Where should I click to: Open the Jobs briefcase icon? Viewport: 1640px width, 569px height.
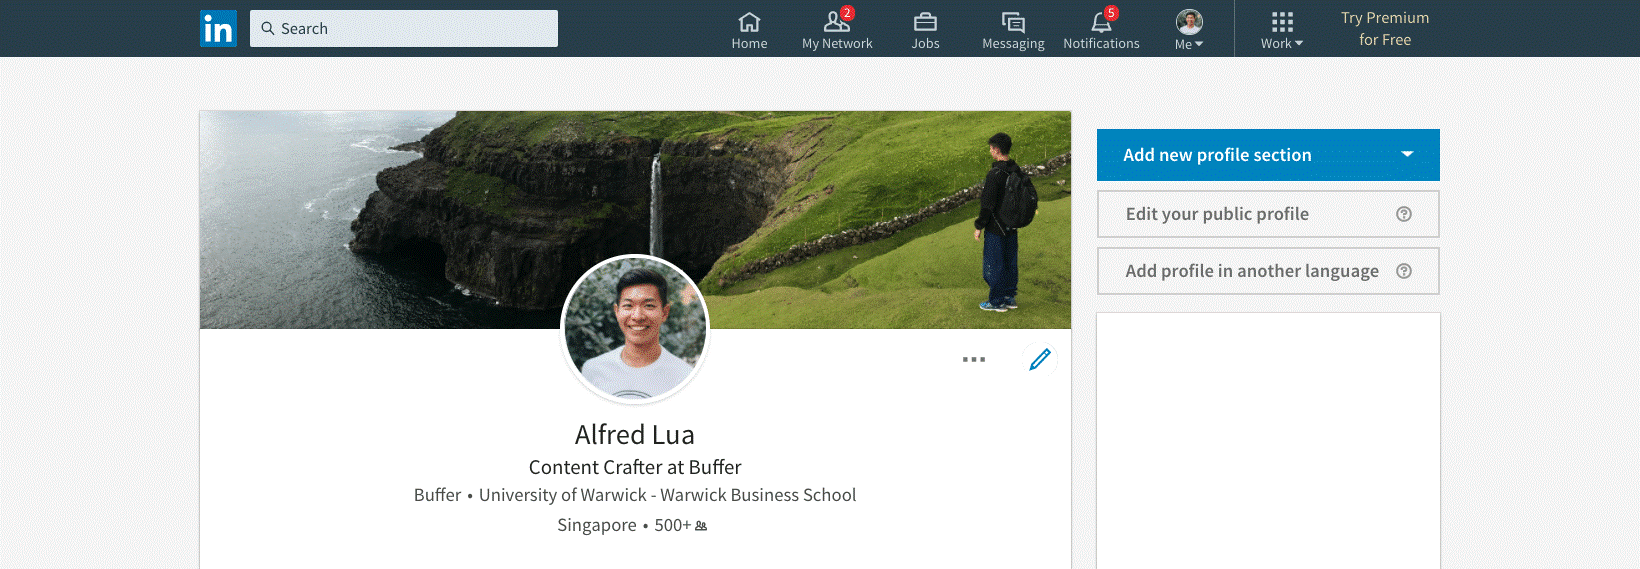[x=925, y=22]
